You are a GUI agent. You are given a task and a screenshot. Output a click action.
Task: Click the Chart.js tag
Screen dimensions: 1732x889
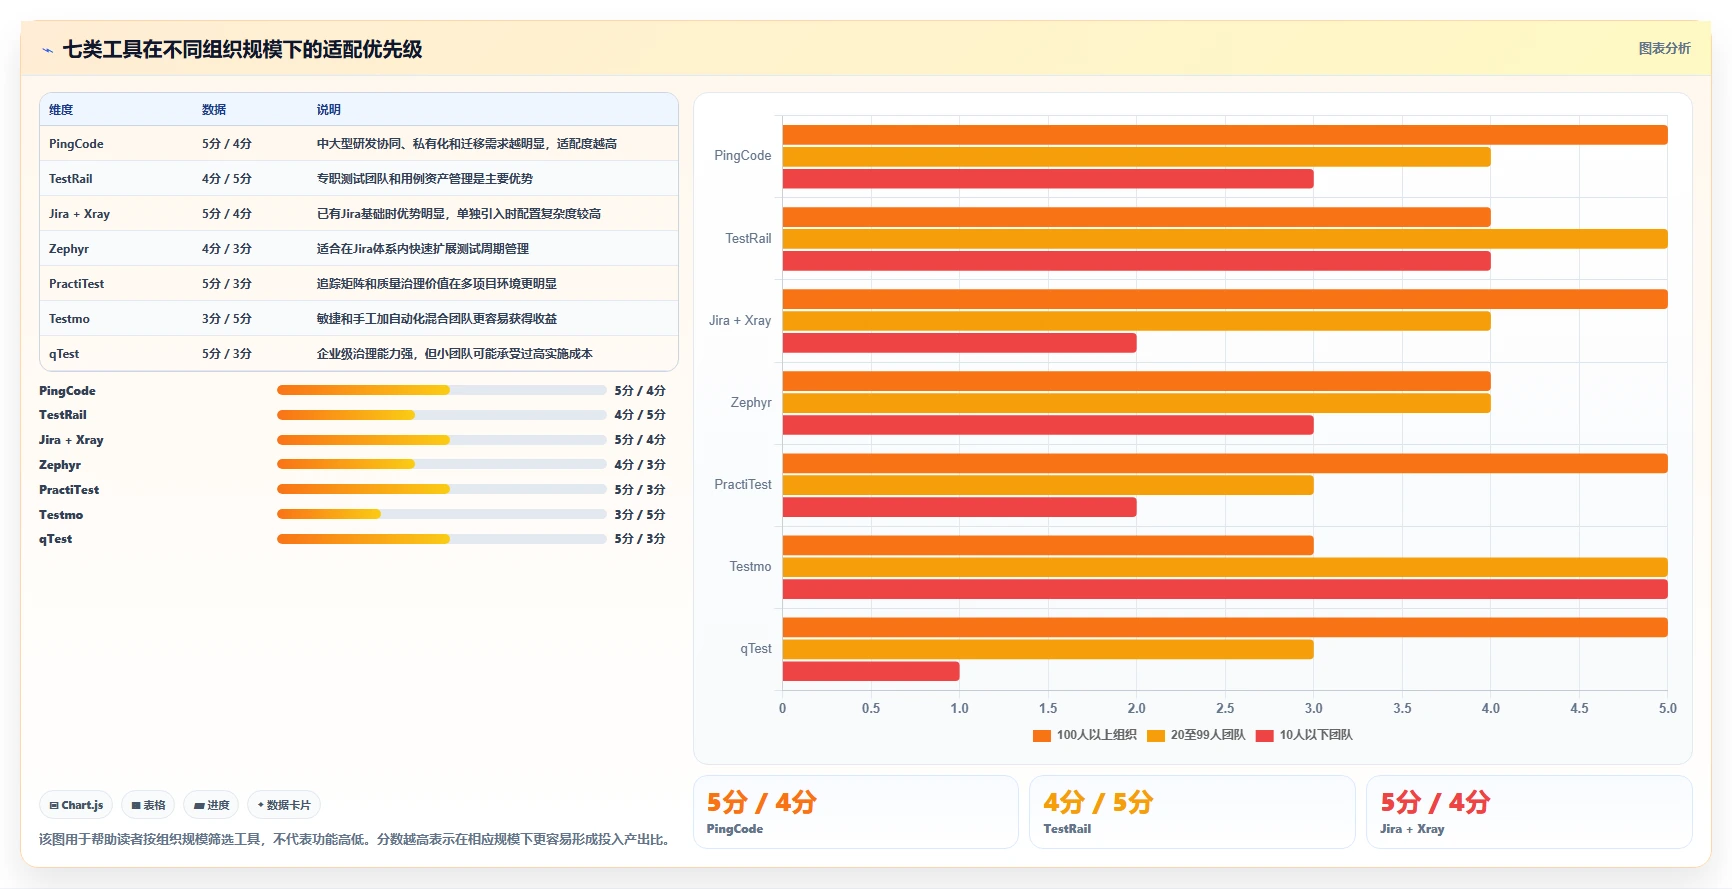tap(76, 805)
